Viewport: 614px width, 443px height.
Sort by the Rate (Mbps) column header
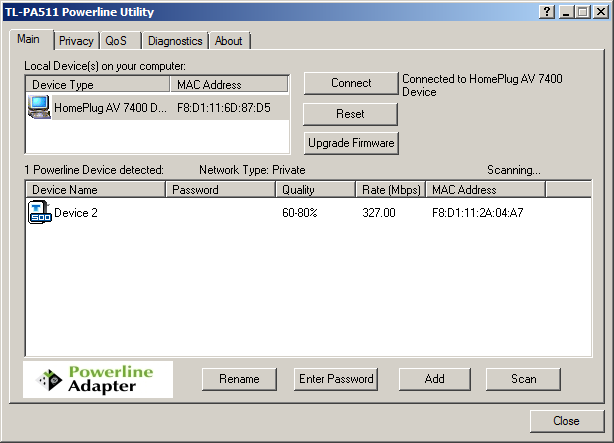[x=391, y=190]
